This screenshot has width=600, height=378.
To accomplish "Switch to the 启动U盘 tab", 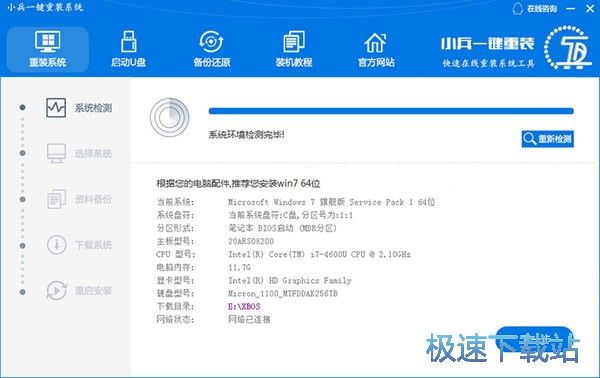I will 129,49.
